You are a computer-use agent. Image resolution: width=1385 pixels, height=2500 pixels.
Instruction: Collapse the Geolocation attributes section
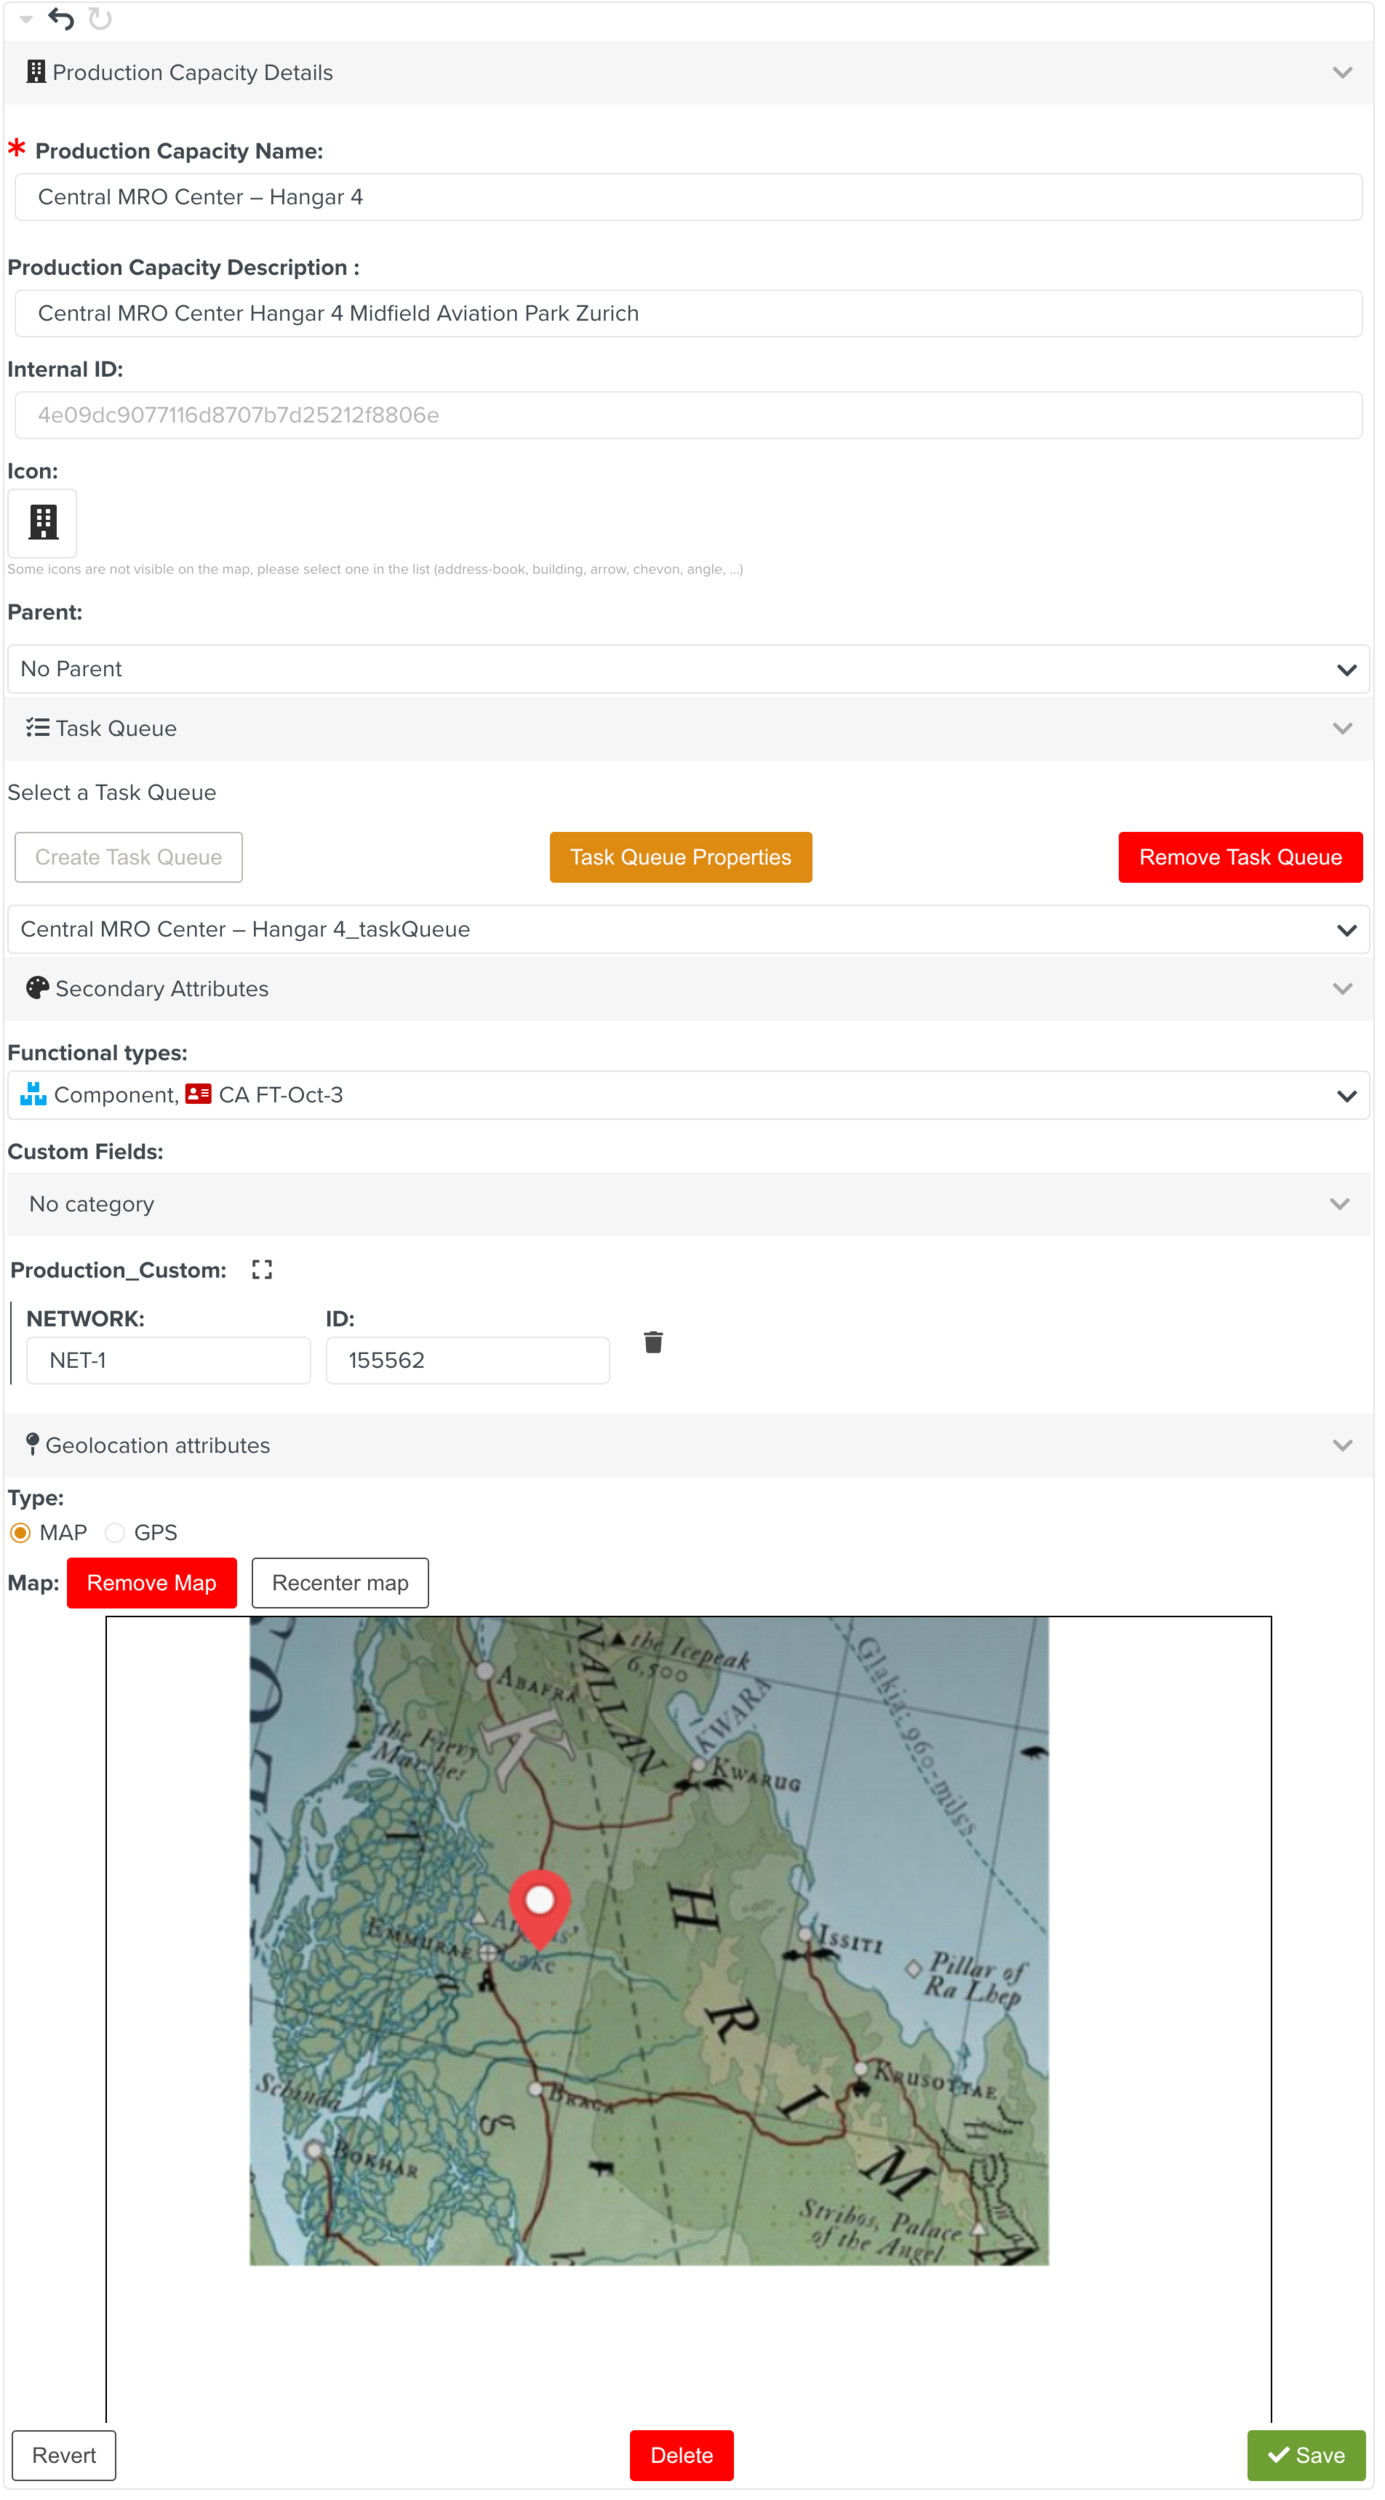click(x=1342, y=1446)
